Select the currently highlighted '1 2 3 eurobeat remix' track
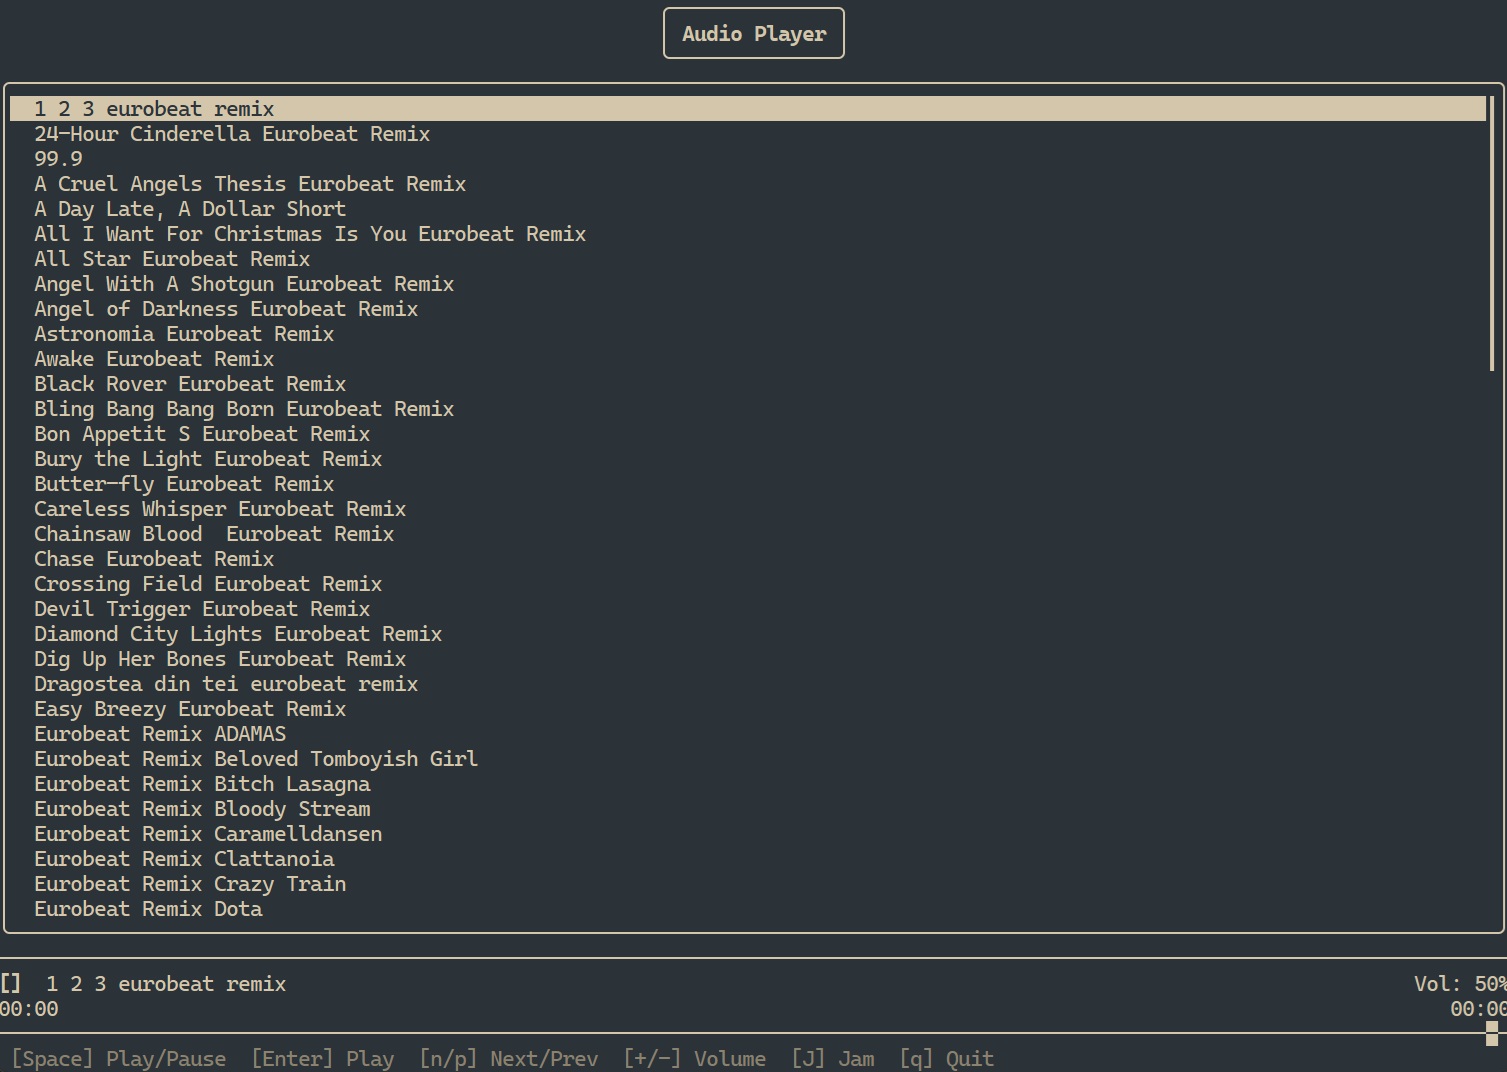Image resolution: width=1507 pixels, height=1072 pixels. (154, 108)
